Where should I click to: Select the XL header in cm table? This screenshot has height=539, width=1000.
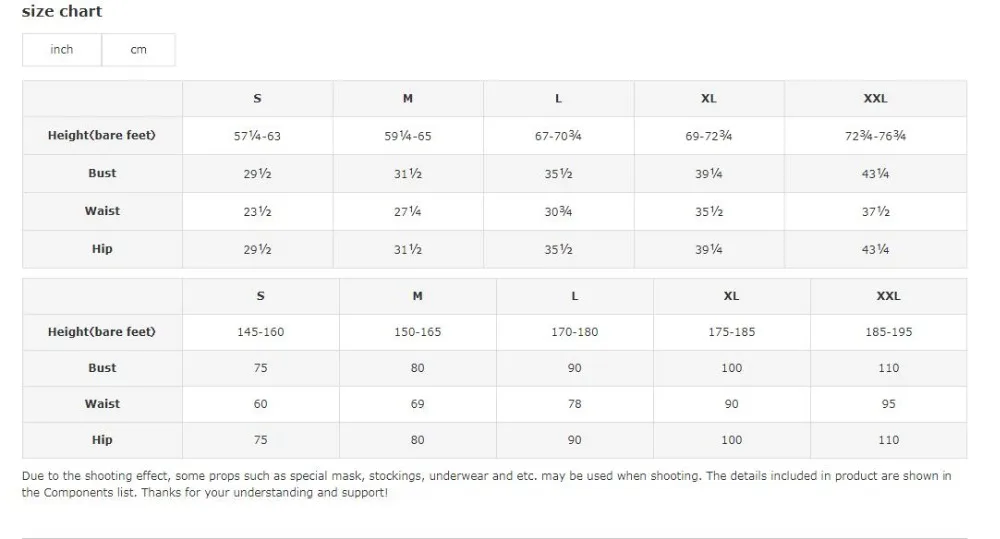(x=732, y=296)
